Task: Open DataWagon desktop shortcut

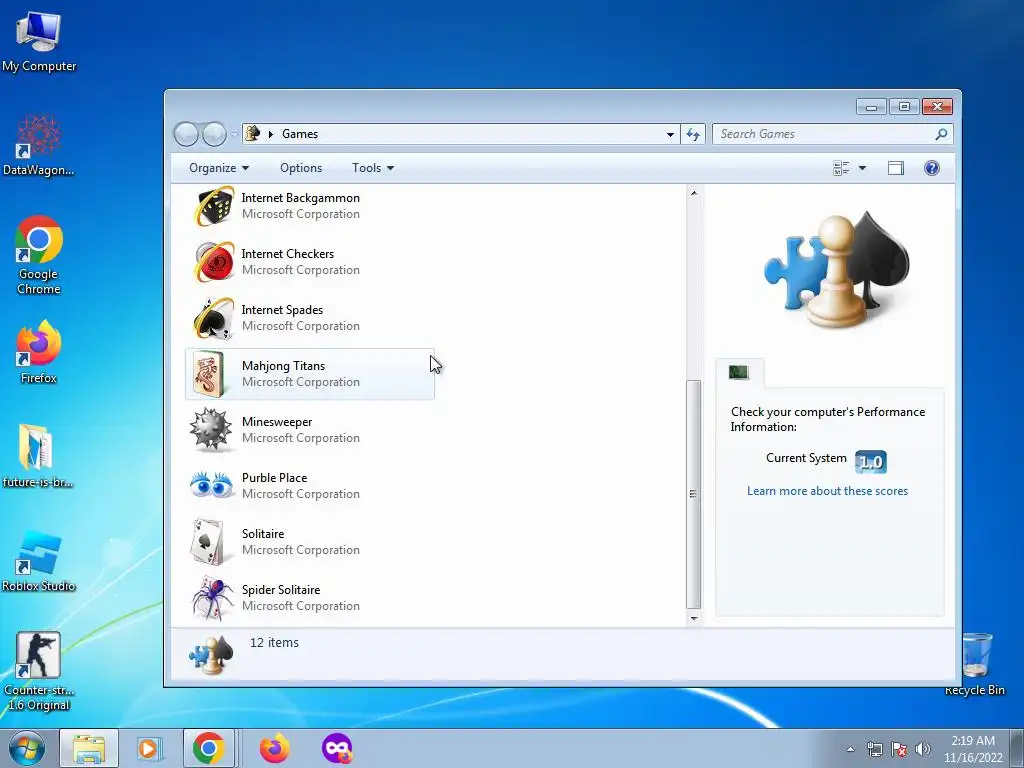Action: (39, 145)
